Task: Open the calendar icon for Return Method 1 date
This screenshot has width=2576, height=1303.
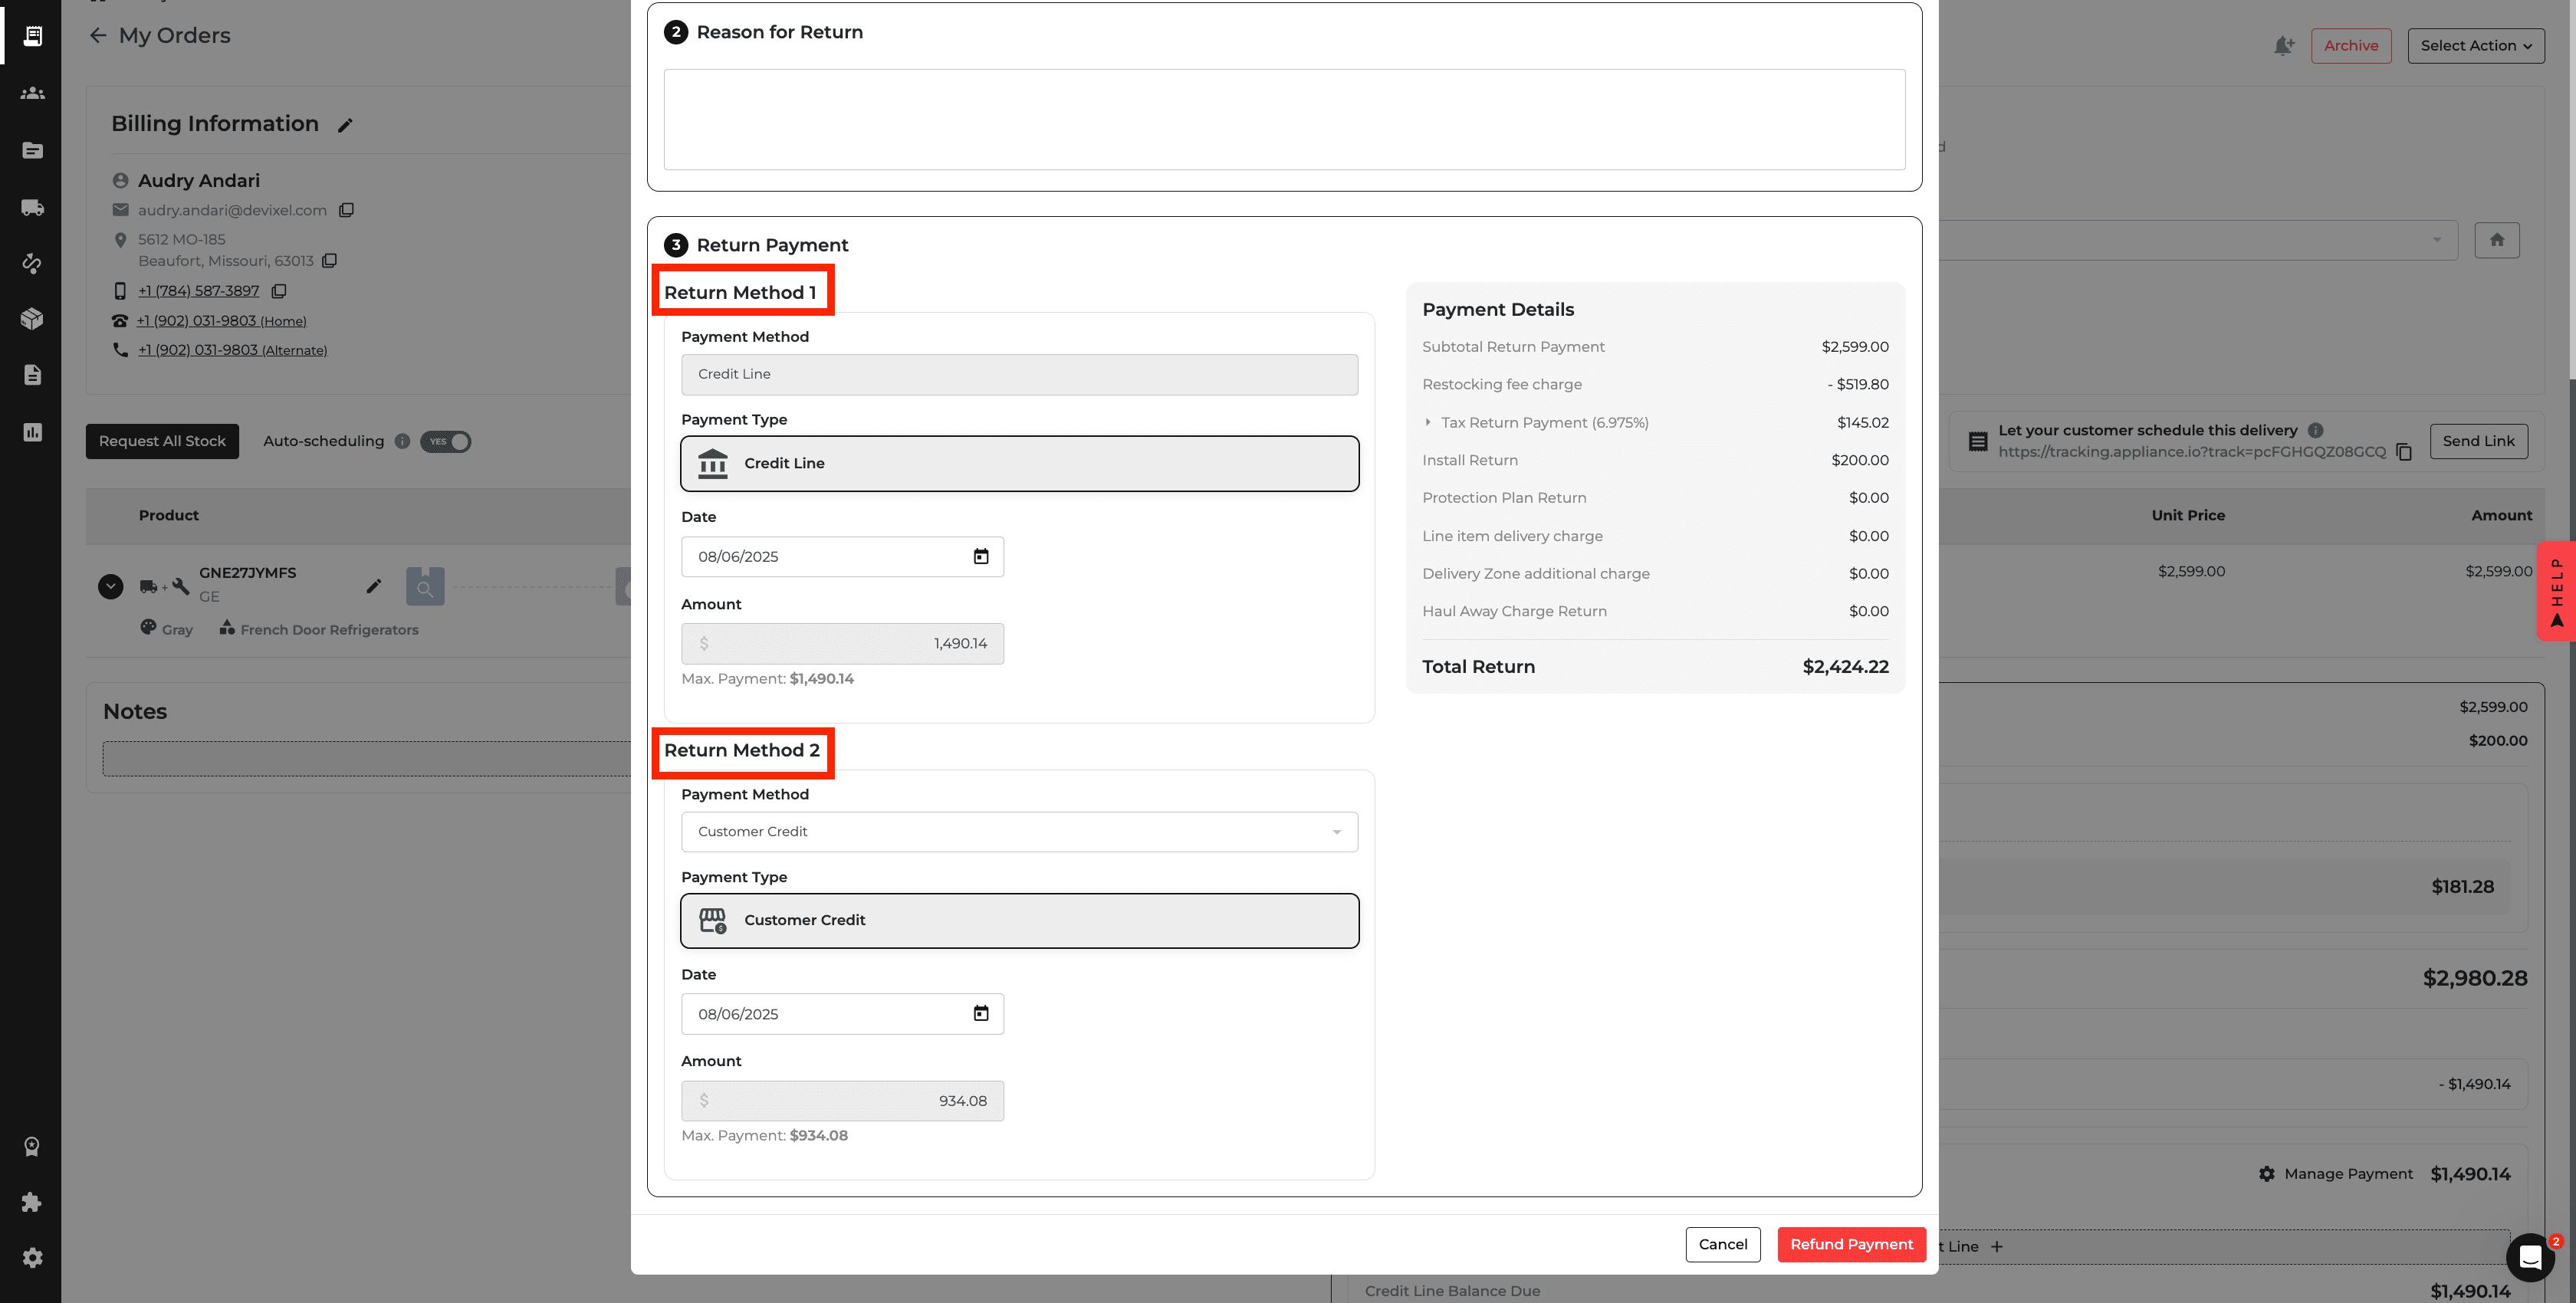Action: [981, 557]
